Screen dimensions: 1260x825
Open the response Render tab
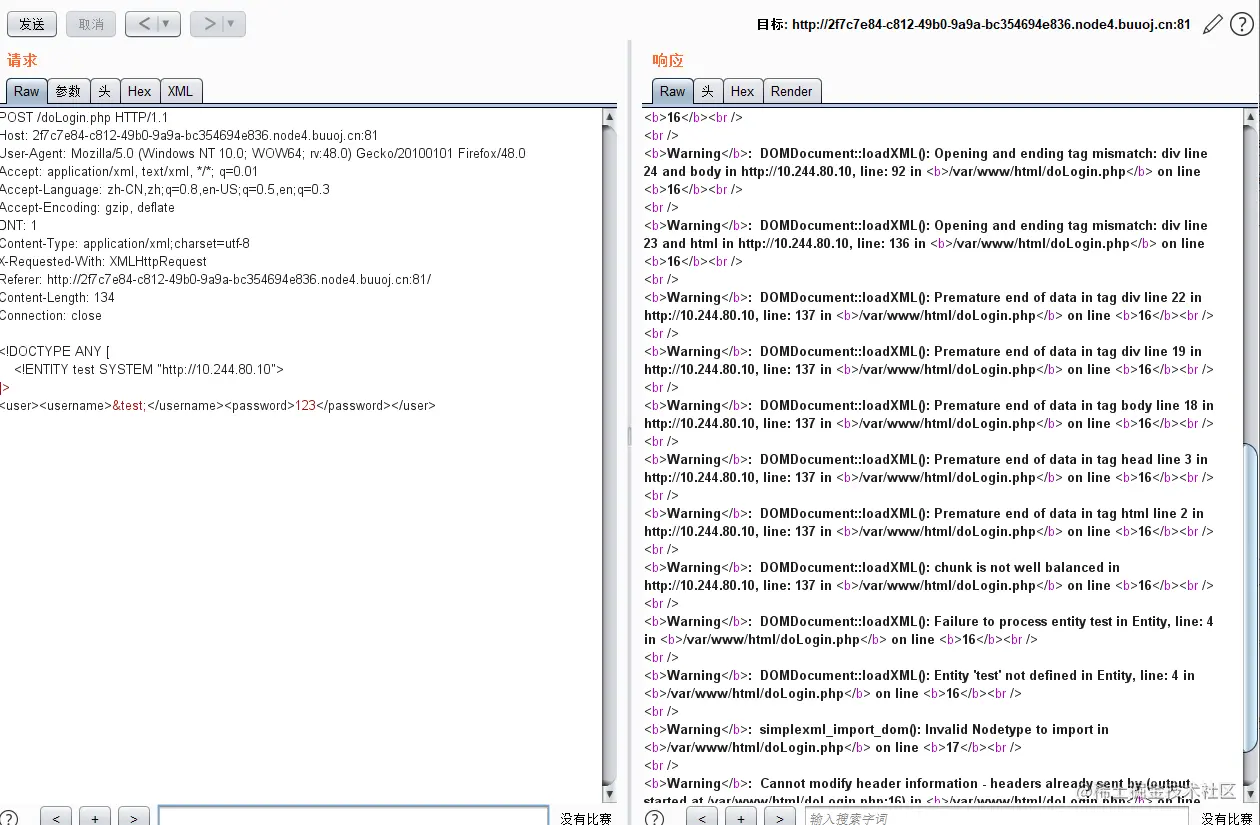click(x=792, y=91)
